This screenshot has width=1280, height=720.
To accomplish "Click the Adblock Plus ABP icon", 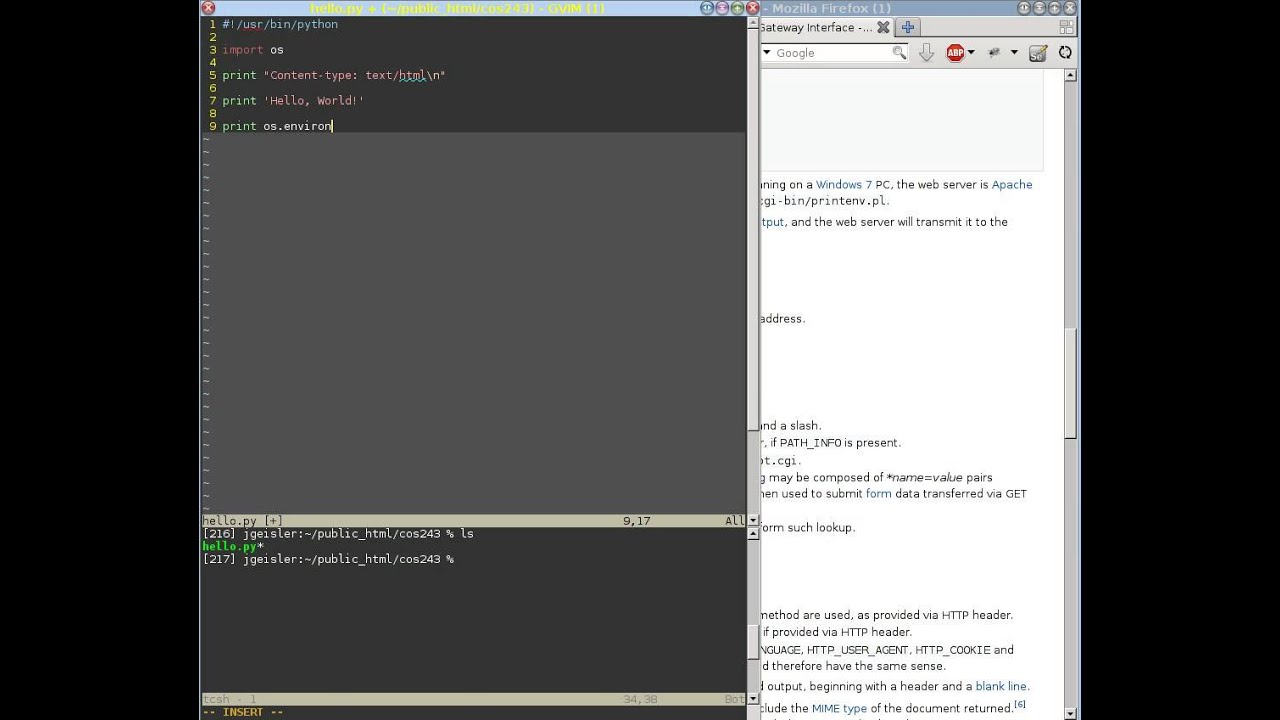I will coord(955,53).
